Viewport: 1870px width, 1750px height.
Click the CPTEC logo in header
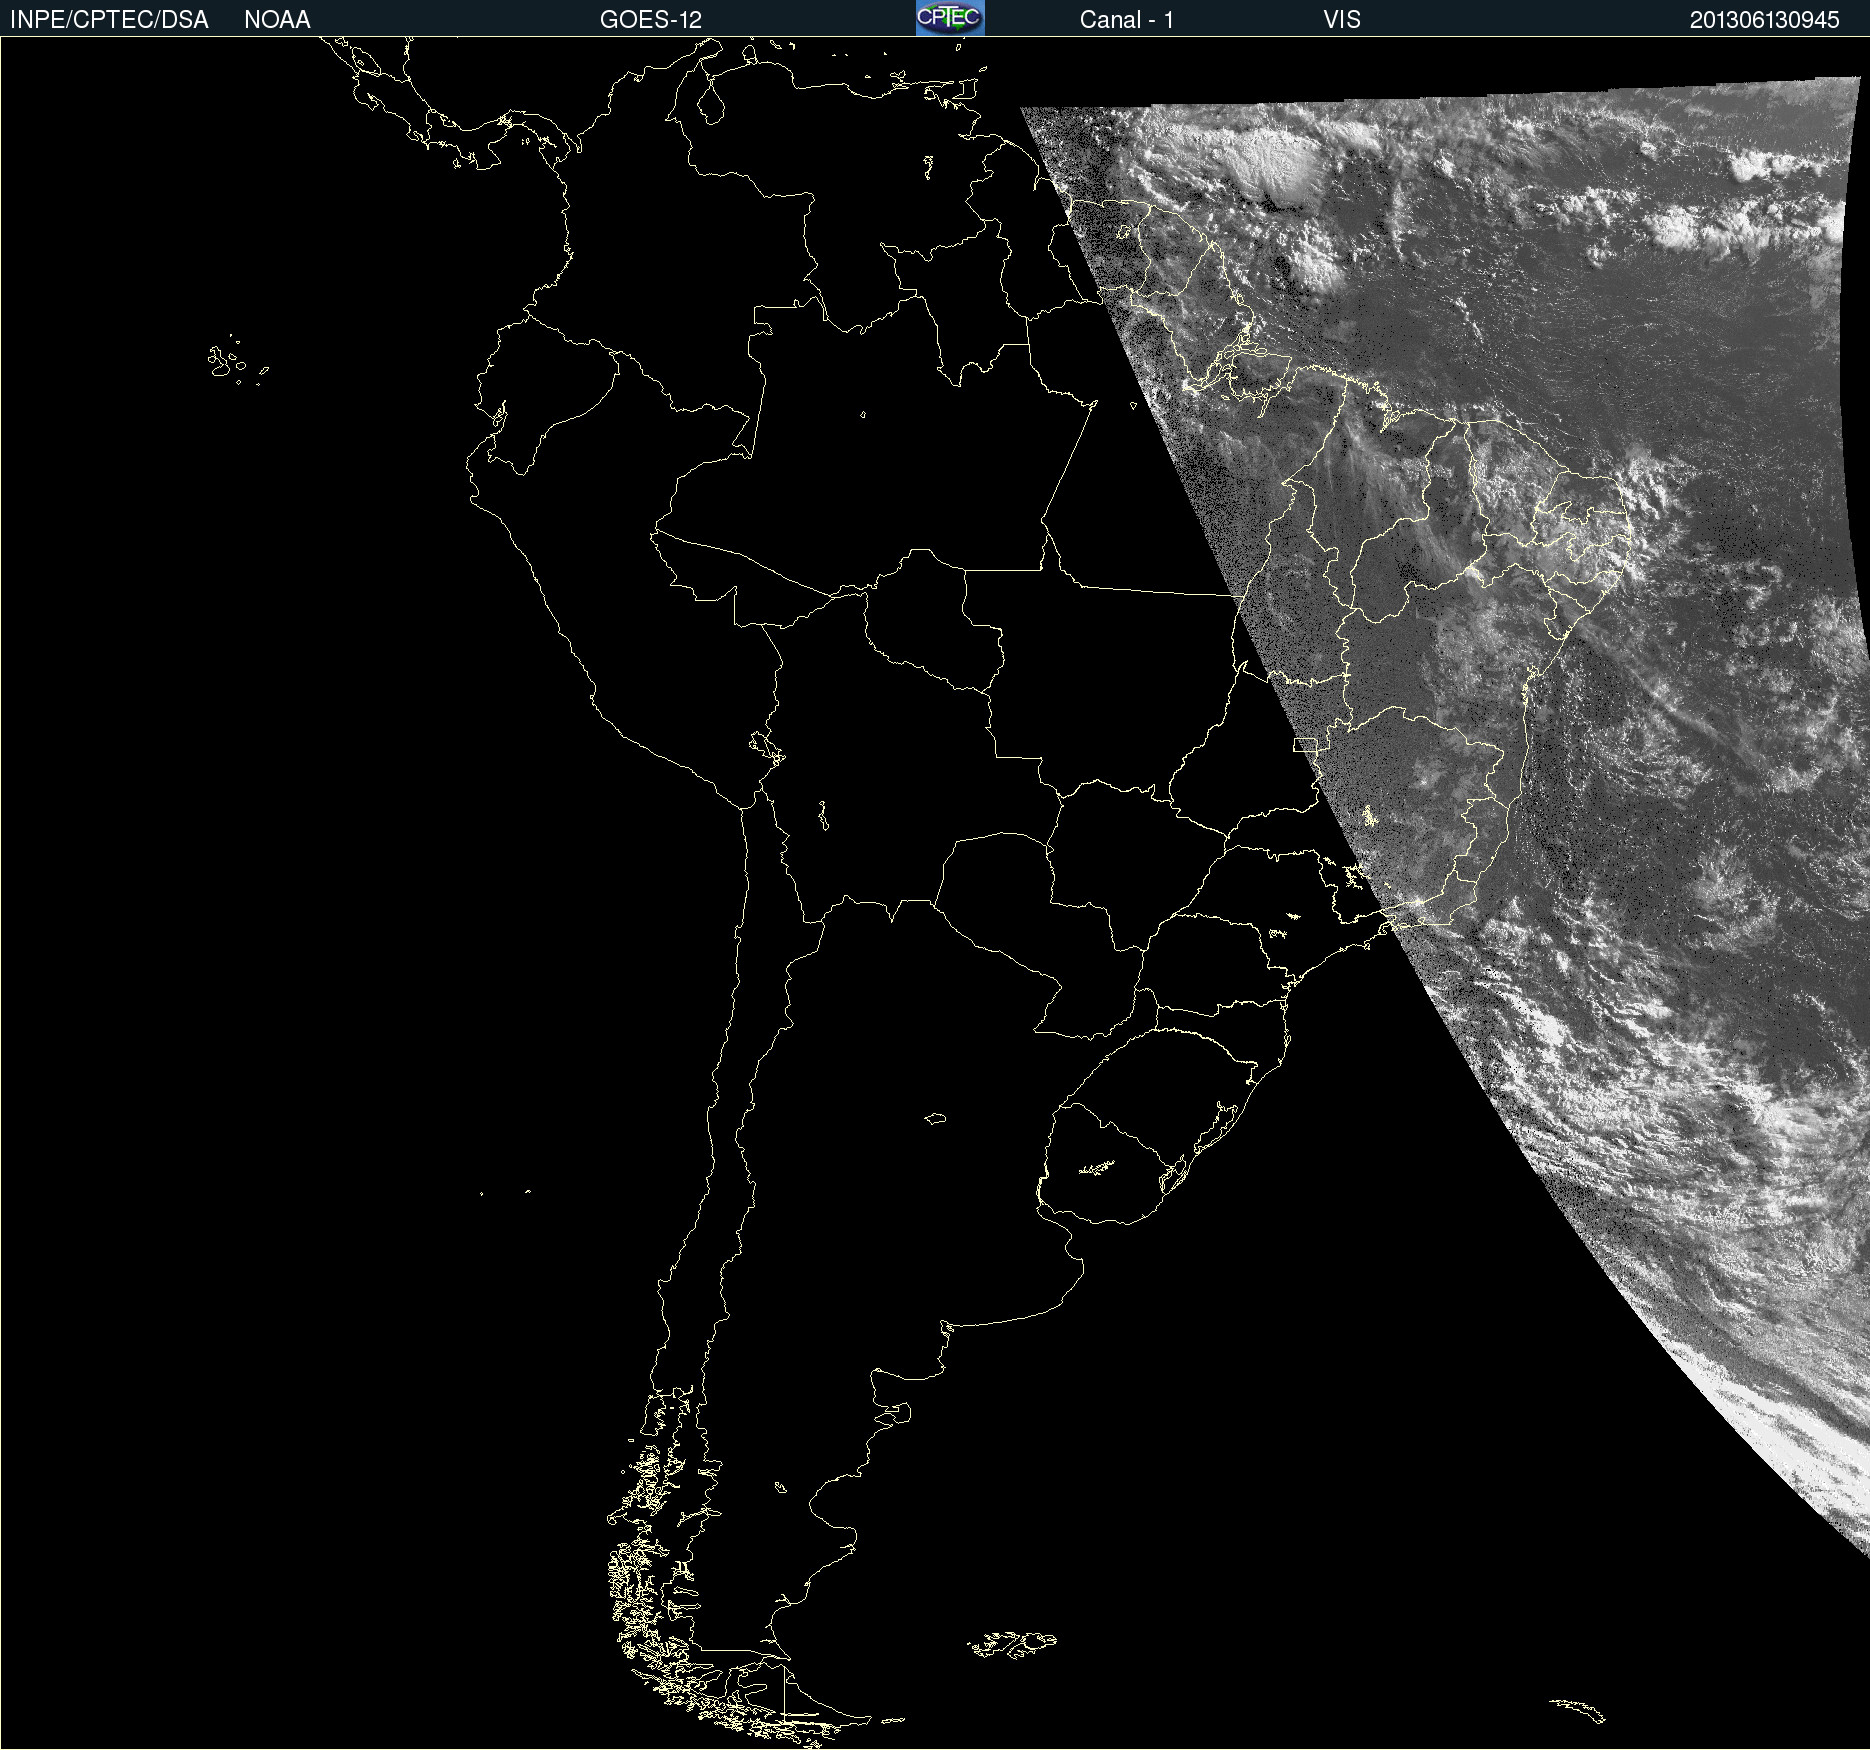[x=950, y=18]
